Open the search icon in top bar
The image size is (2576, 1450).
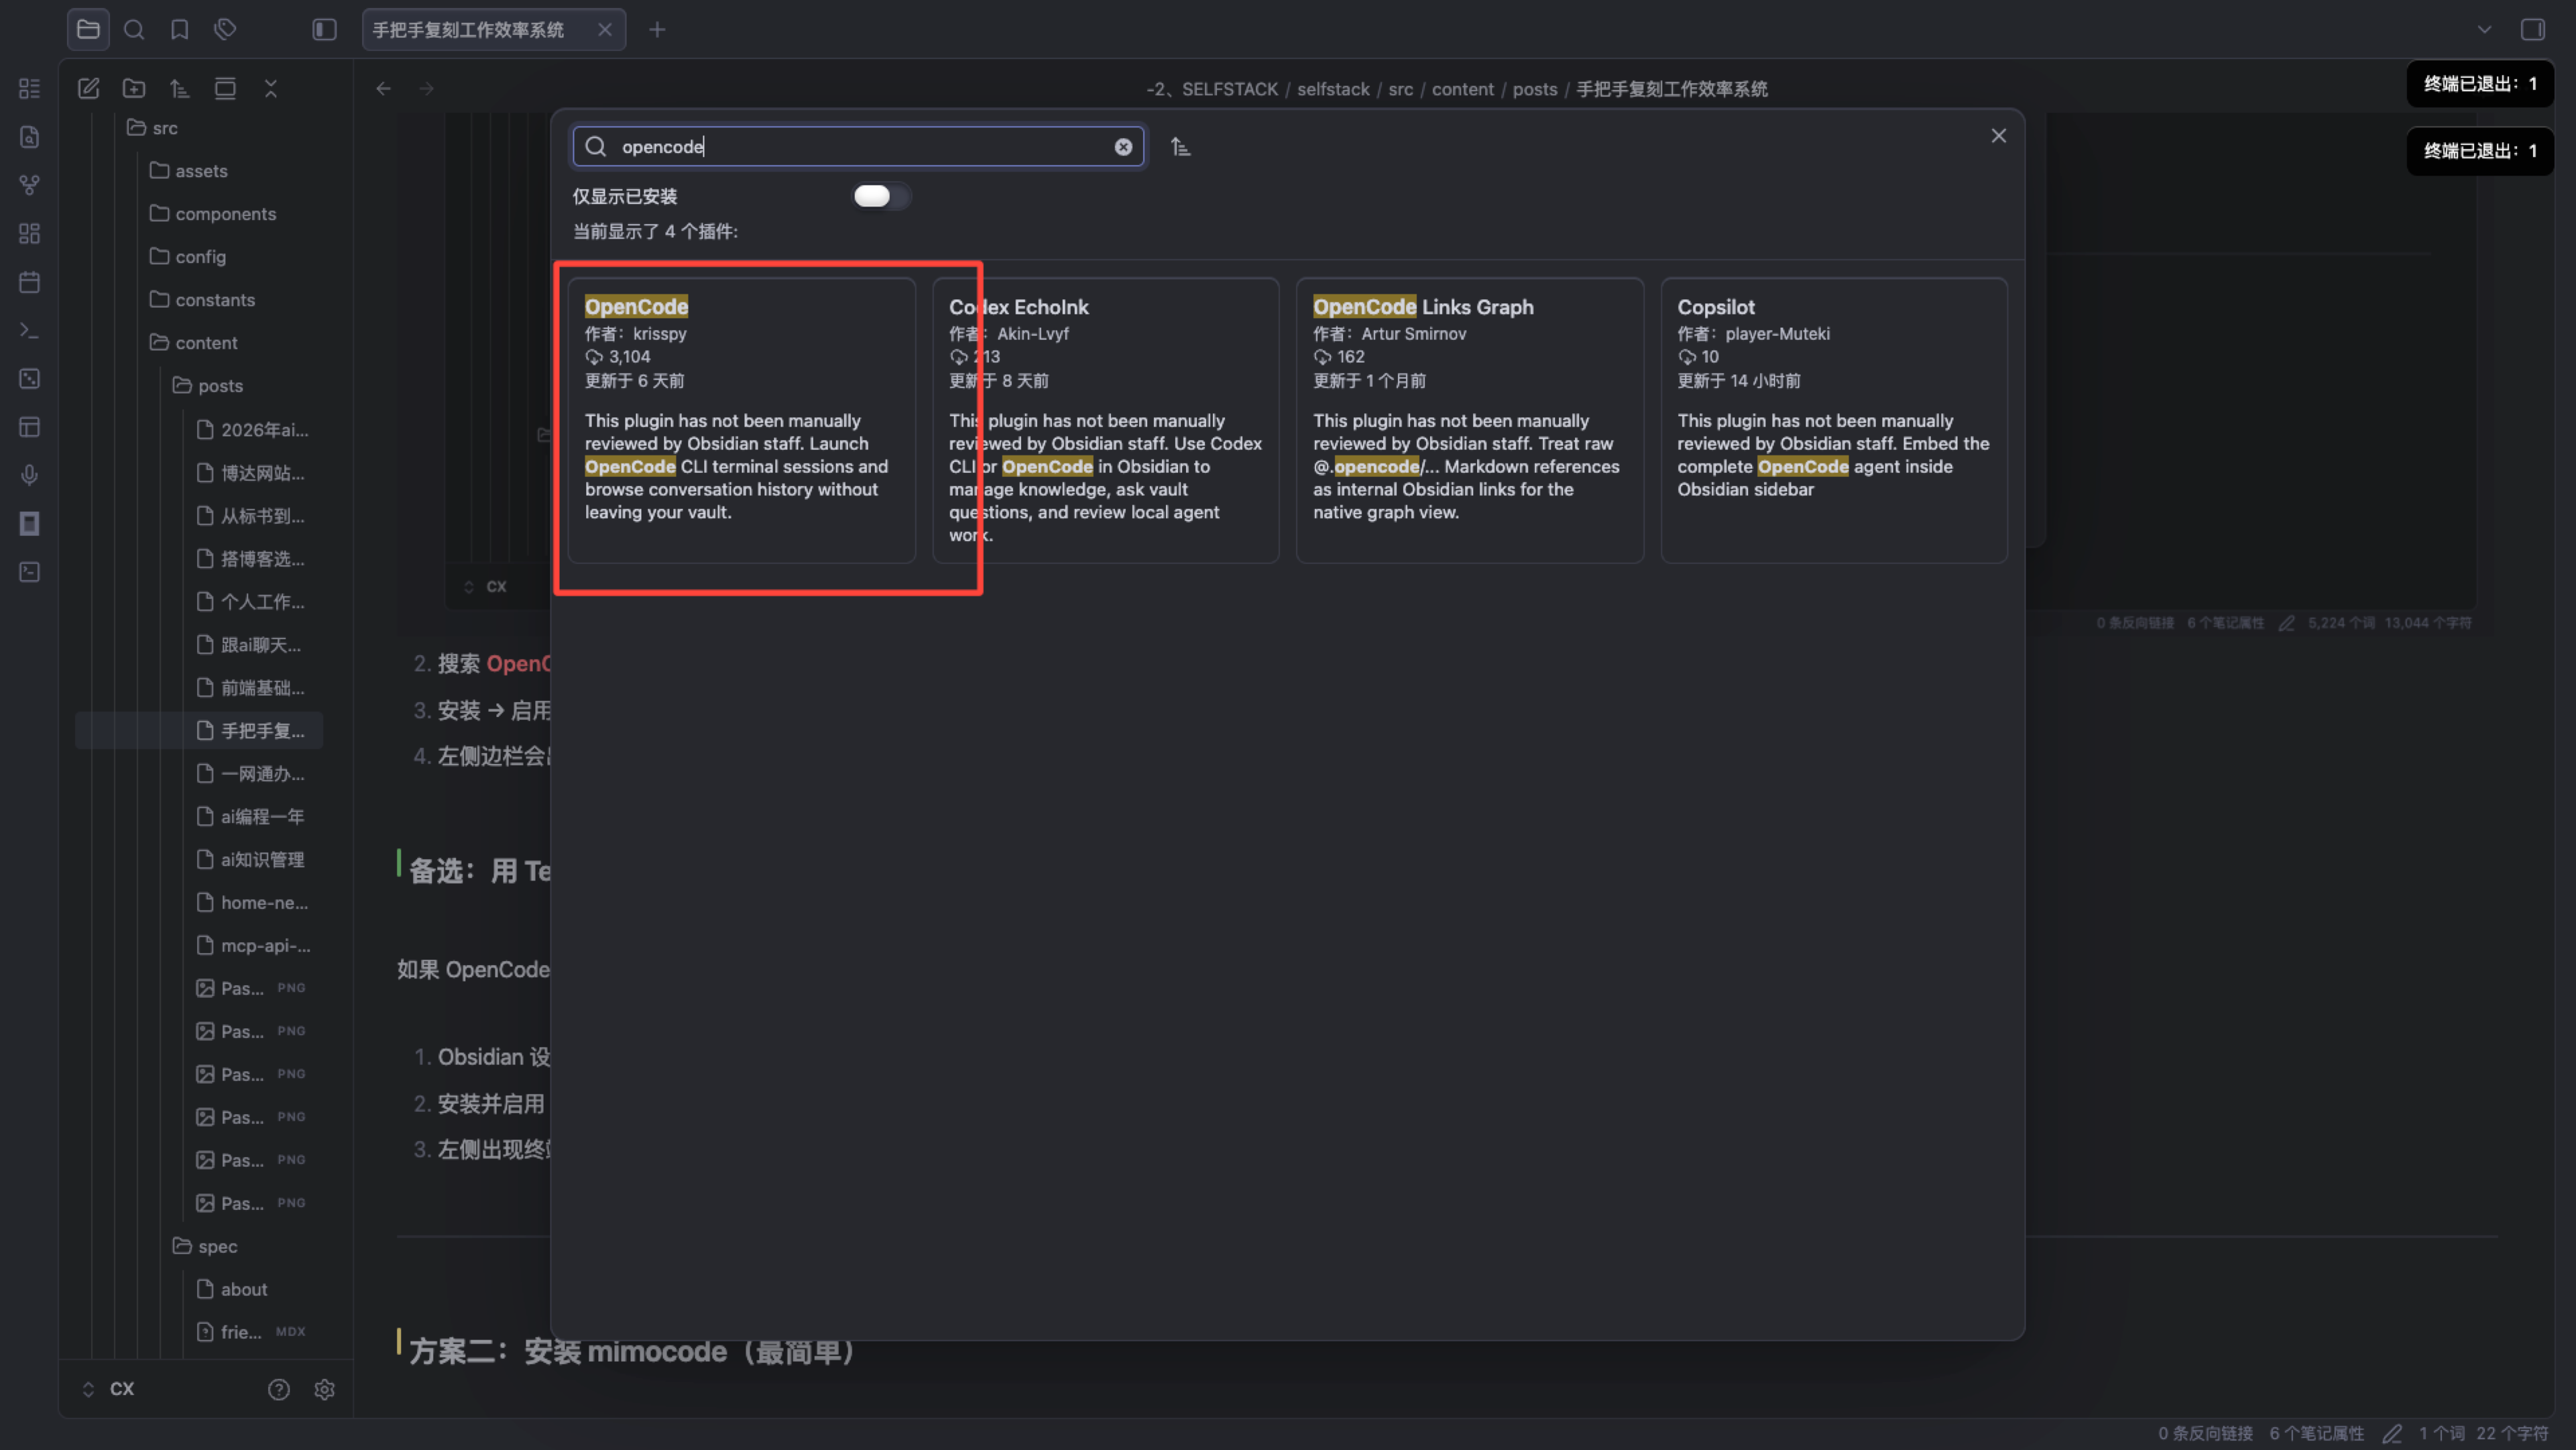pyautogui.click(x=133, y=29)
